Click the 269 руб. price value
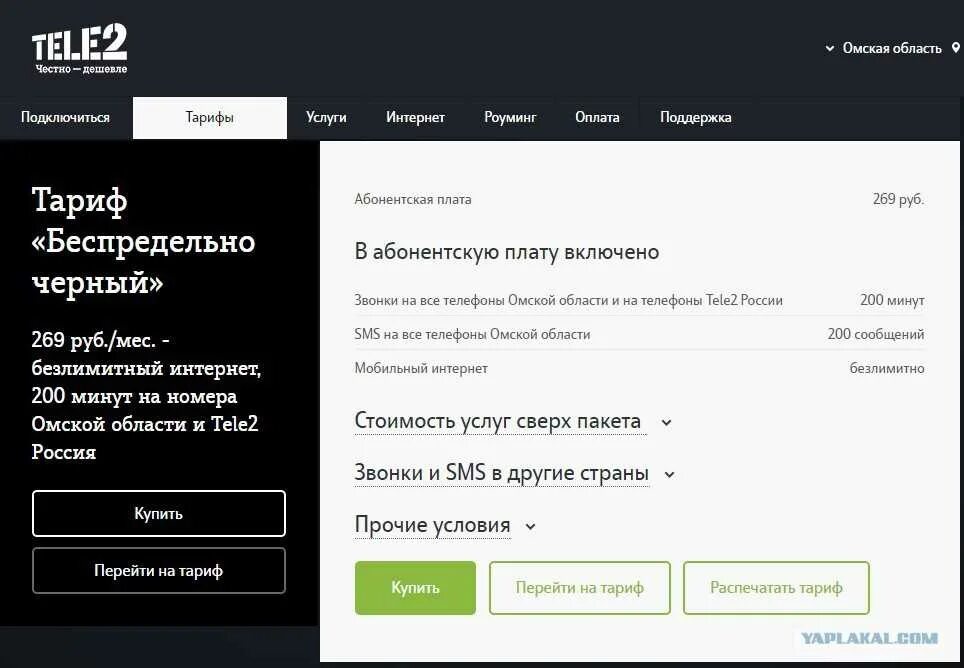This screenshot has height=668, width=964. pos(898,199)
